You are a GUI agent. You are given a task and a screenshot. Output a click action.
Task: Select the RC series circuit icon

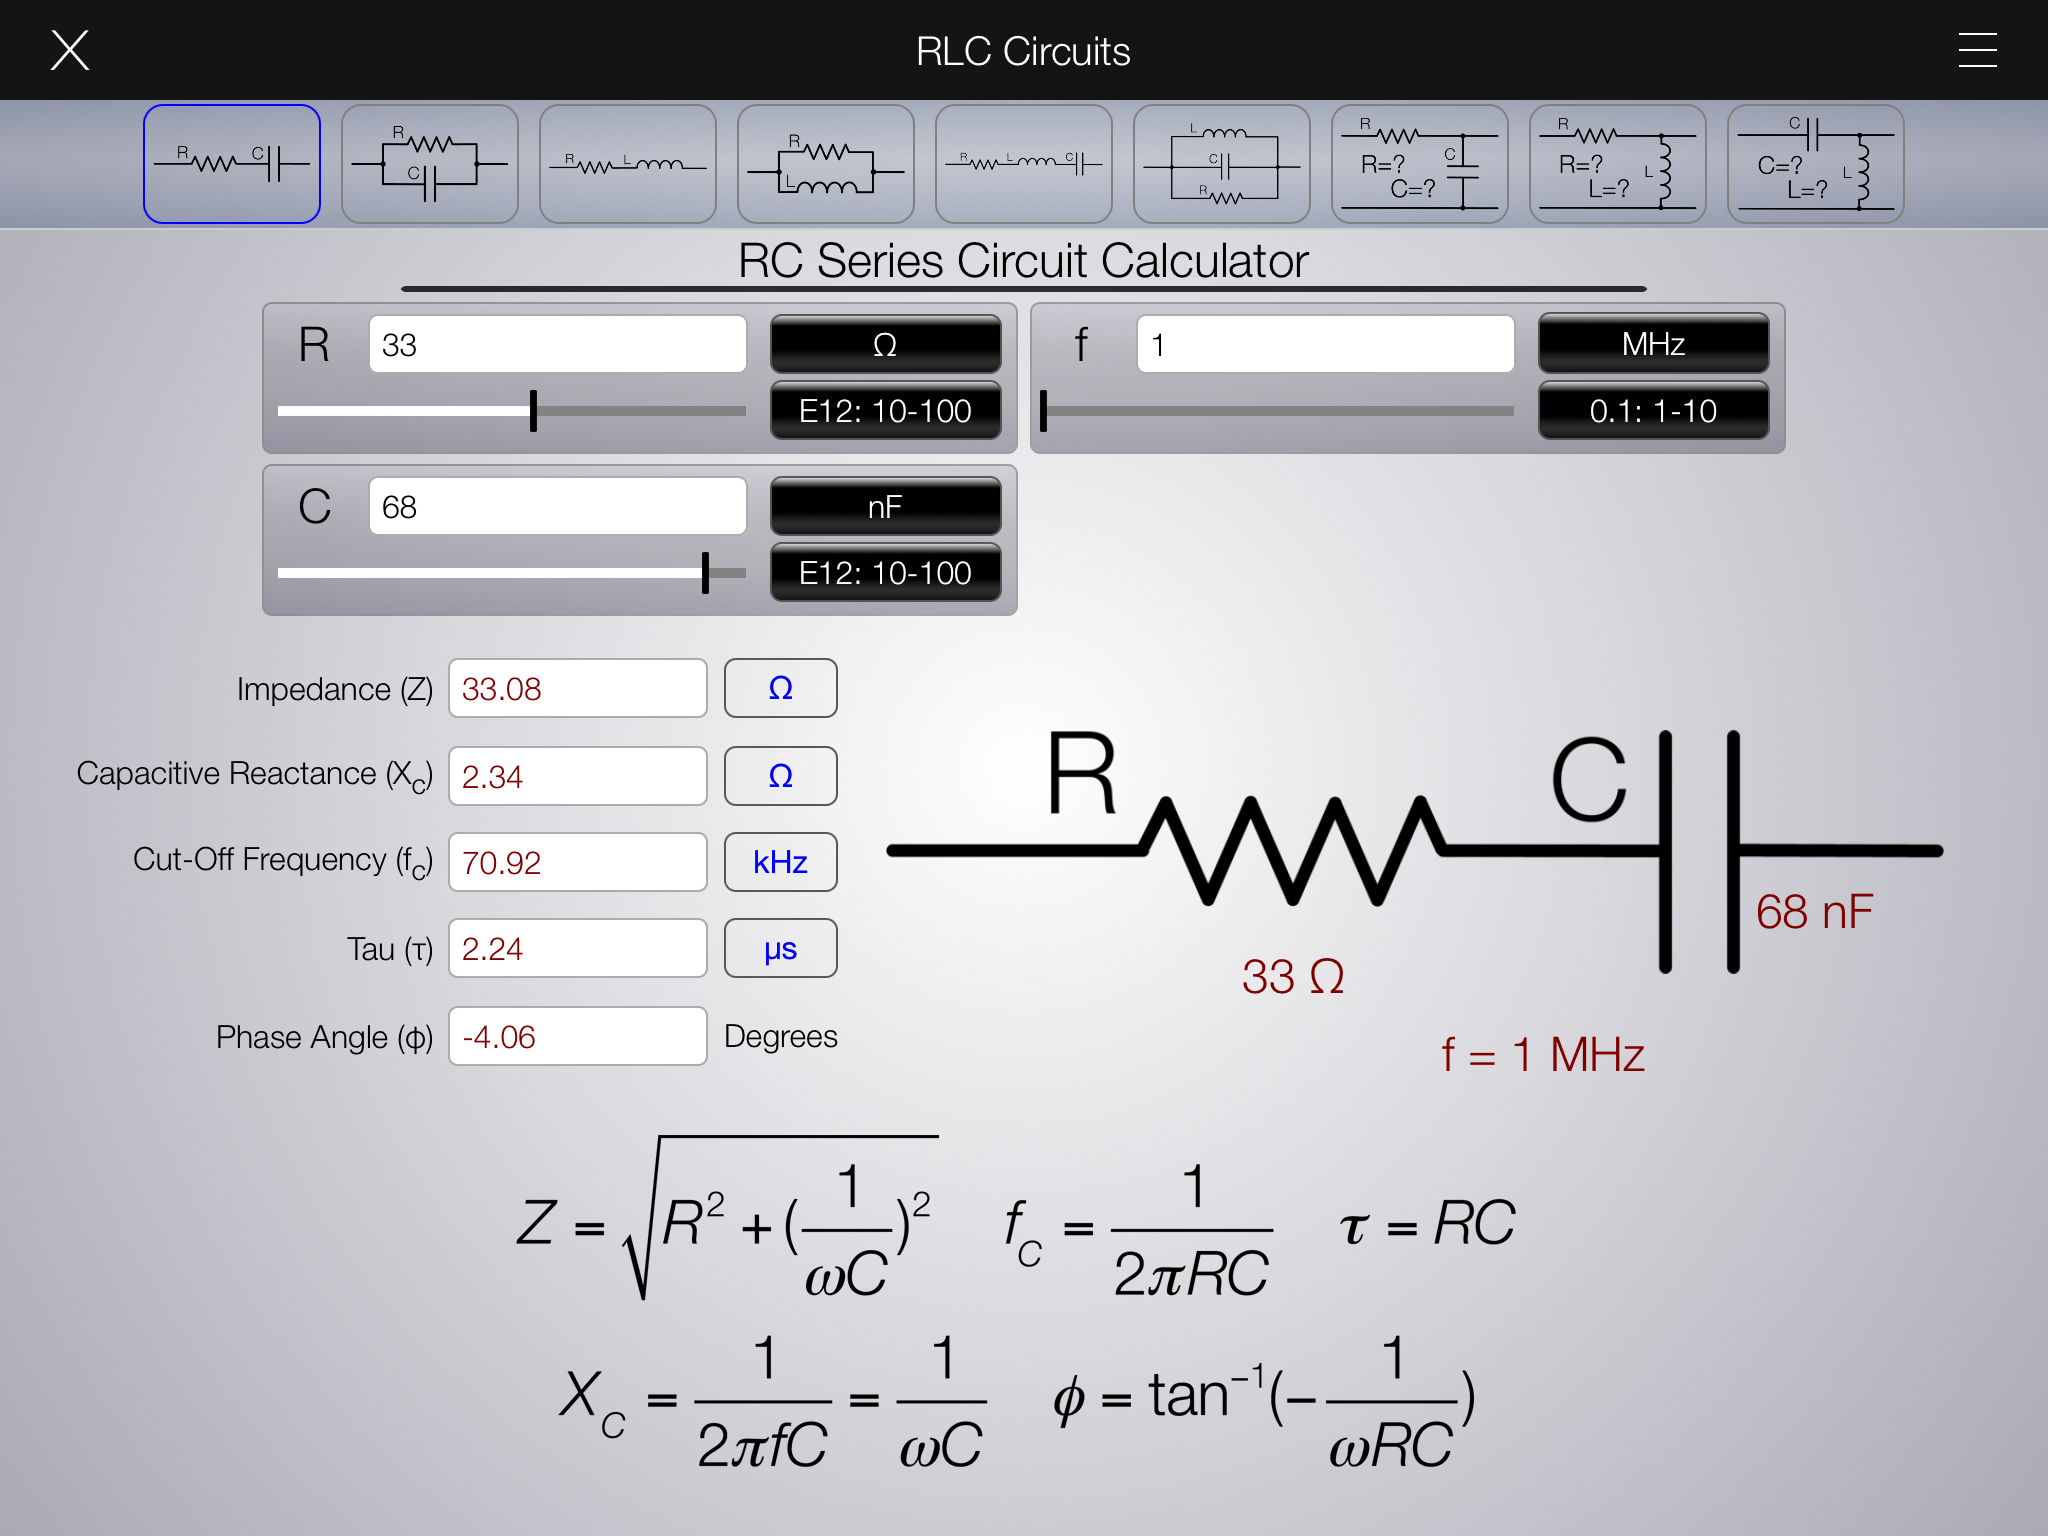(231, 163)
